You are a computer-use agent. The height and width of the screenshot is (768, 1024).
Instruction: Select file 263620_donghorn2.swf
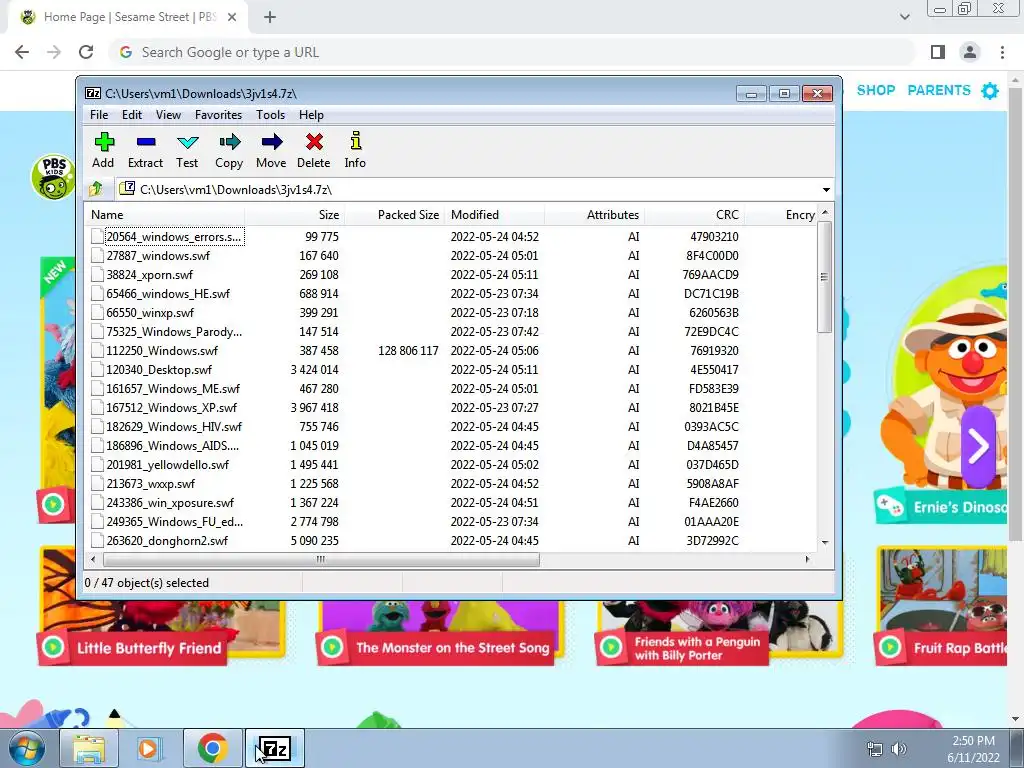(x=167, y=541)
